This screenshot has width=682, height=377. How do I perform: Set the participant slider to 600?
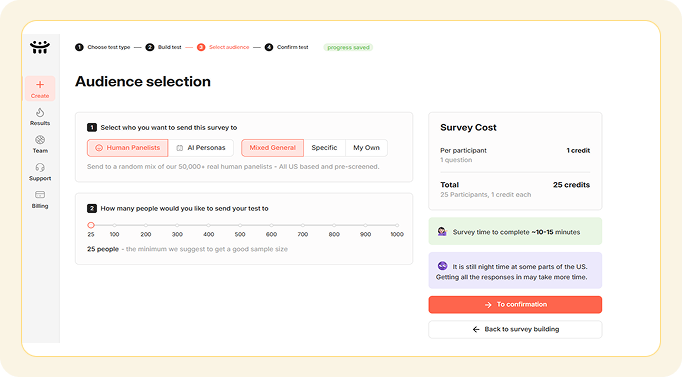pyautogui.click(x=271, y=225)
